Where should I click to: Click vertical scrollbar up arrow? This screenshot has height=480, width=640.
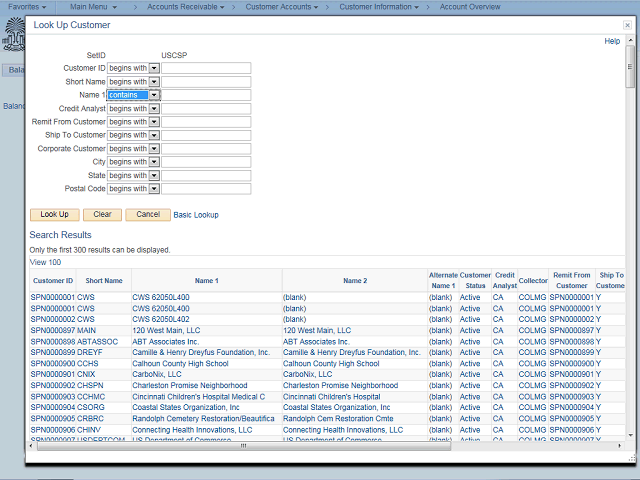[630, 40]
